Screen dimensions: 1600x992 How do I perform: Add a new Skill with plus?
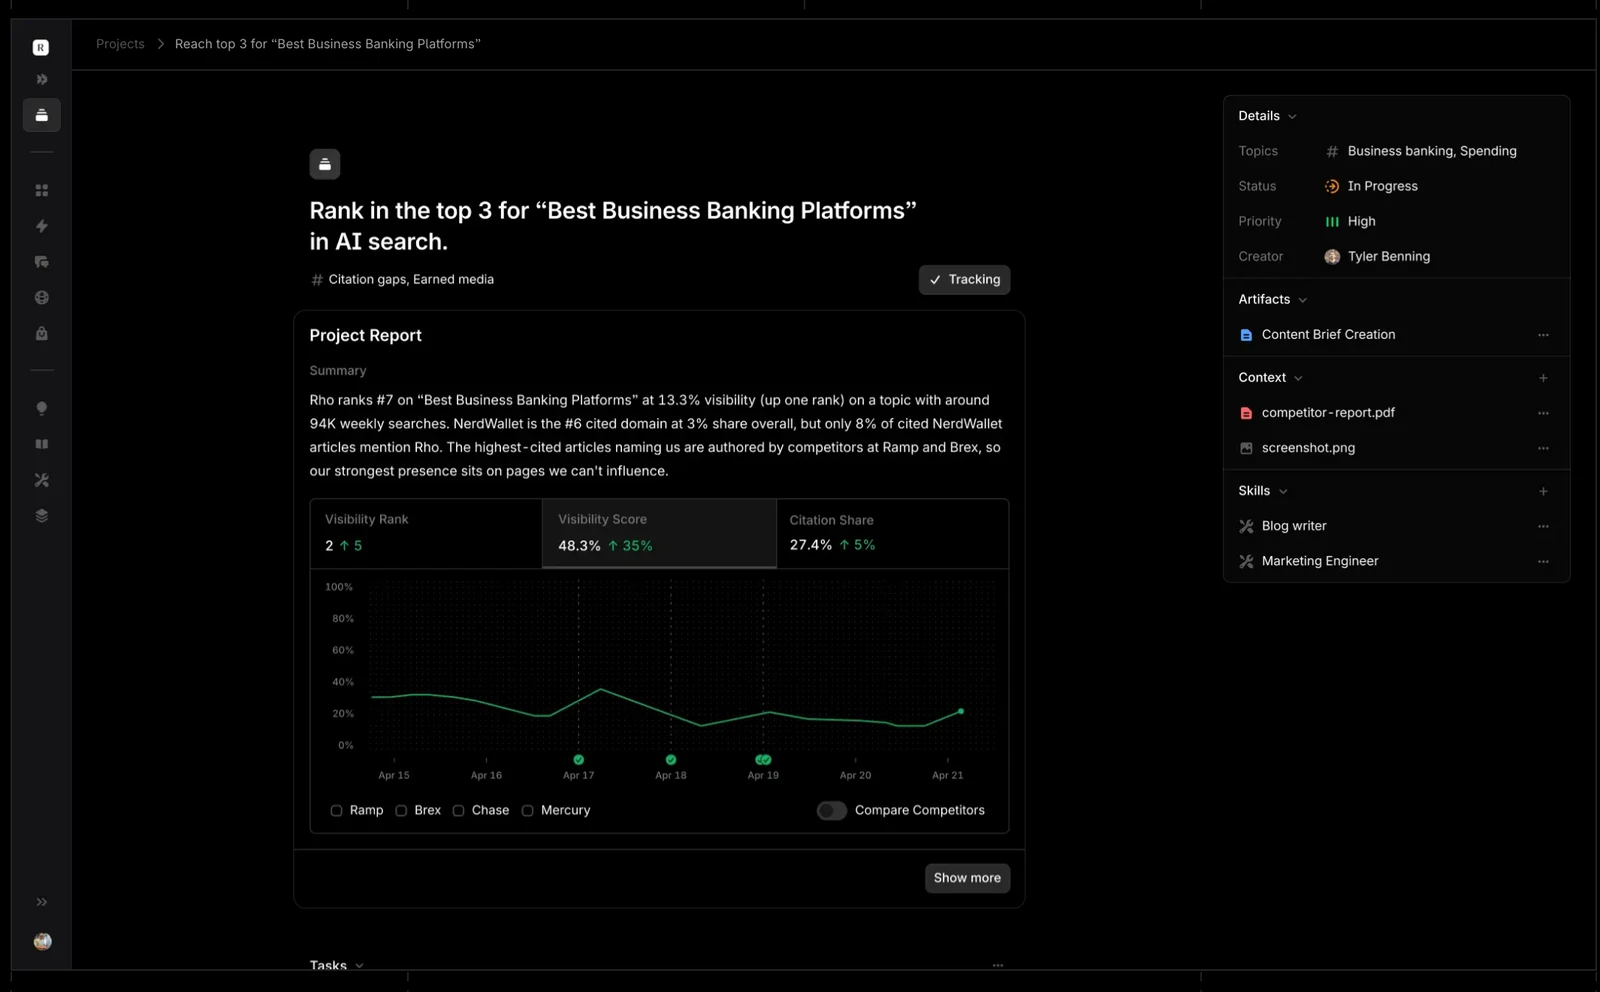point(1543,491)
